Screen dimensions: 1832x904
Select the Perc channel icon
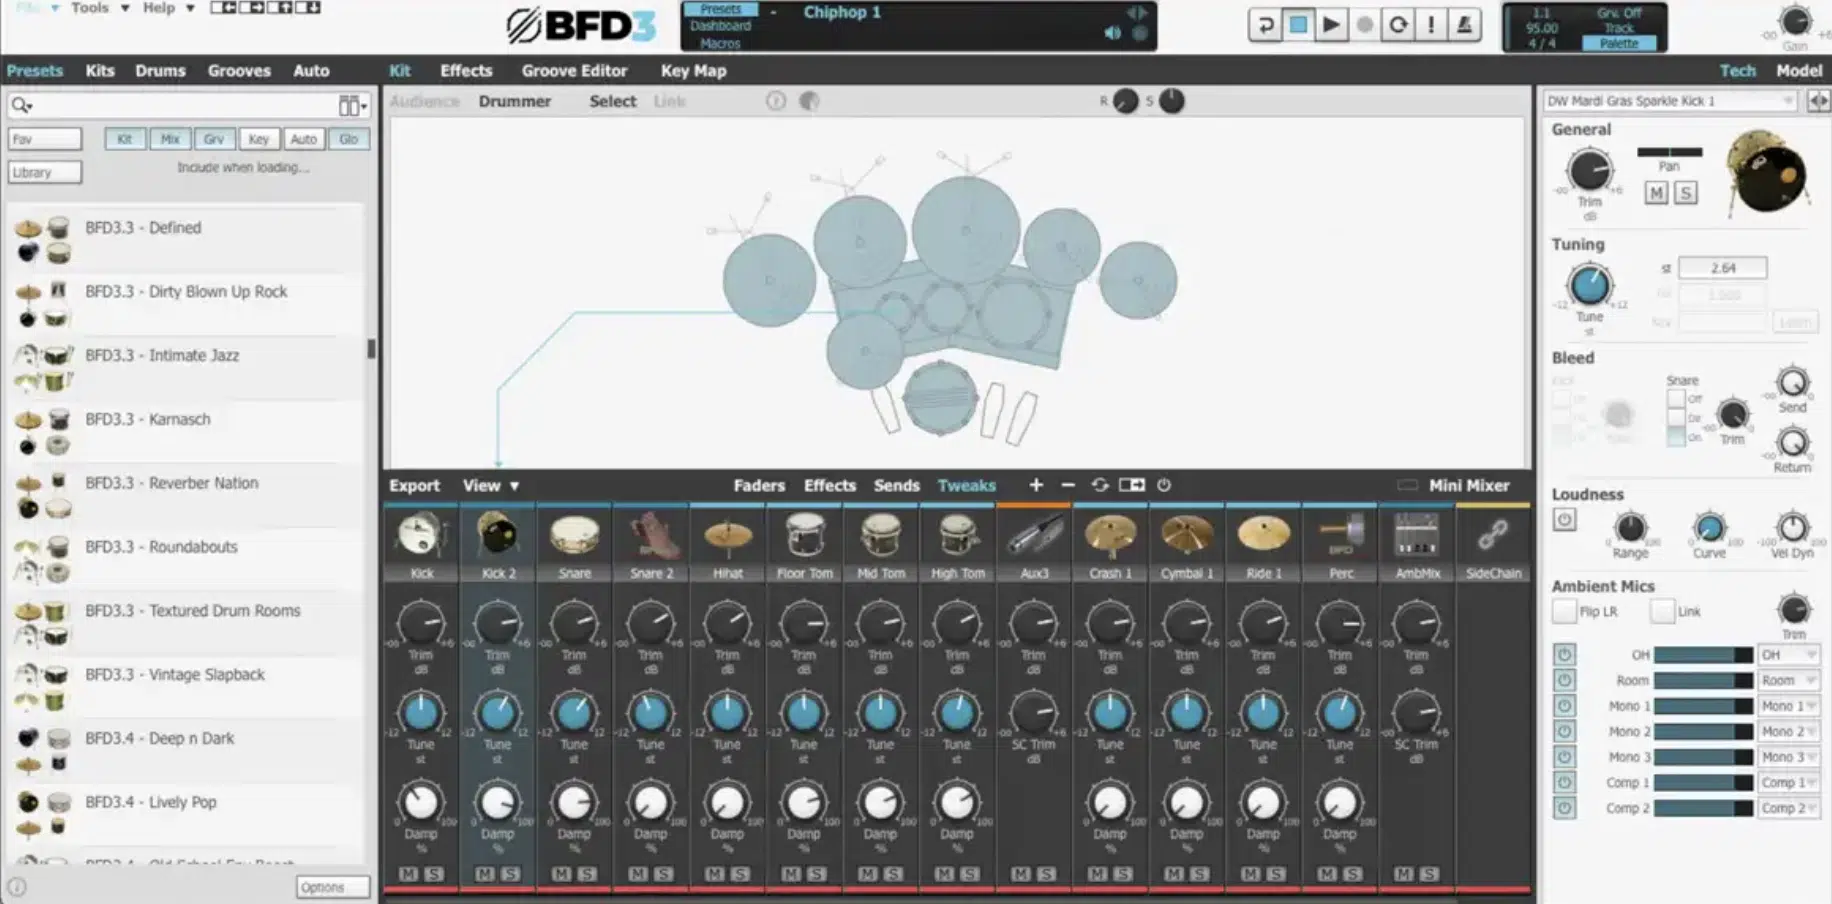1340,535
